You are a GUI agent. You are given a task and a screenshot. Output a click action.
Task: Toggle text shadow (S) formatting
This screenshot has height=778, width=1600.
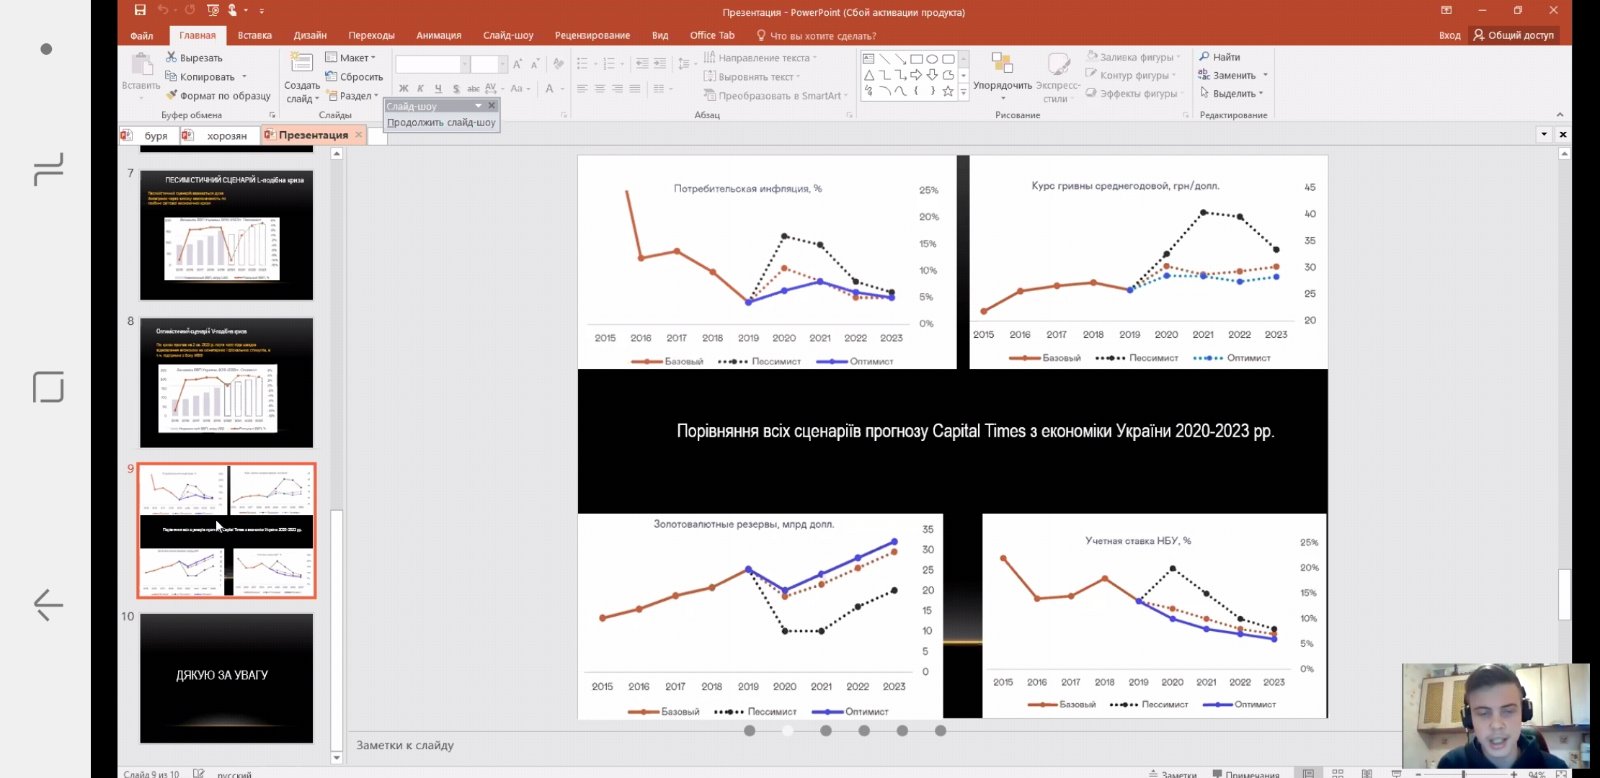point(456,89)
